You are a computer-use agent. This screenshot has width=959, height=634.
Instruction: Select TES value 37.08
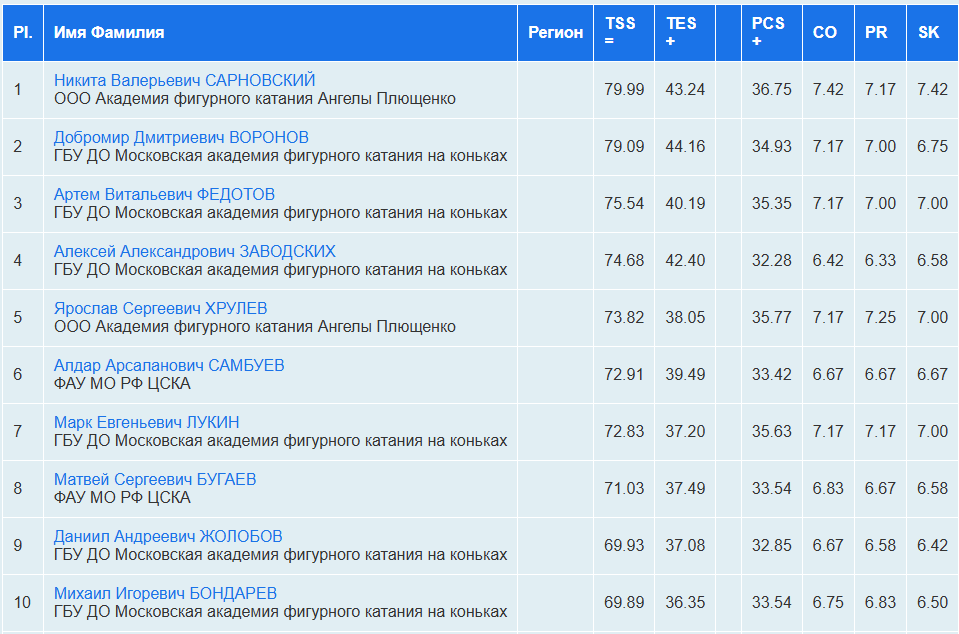[x=685, y=545]
